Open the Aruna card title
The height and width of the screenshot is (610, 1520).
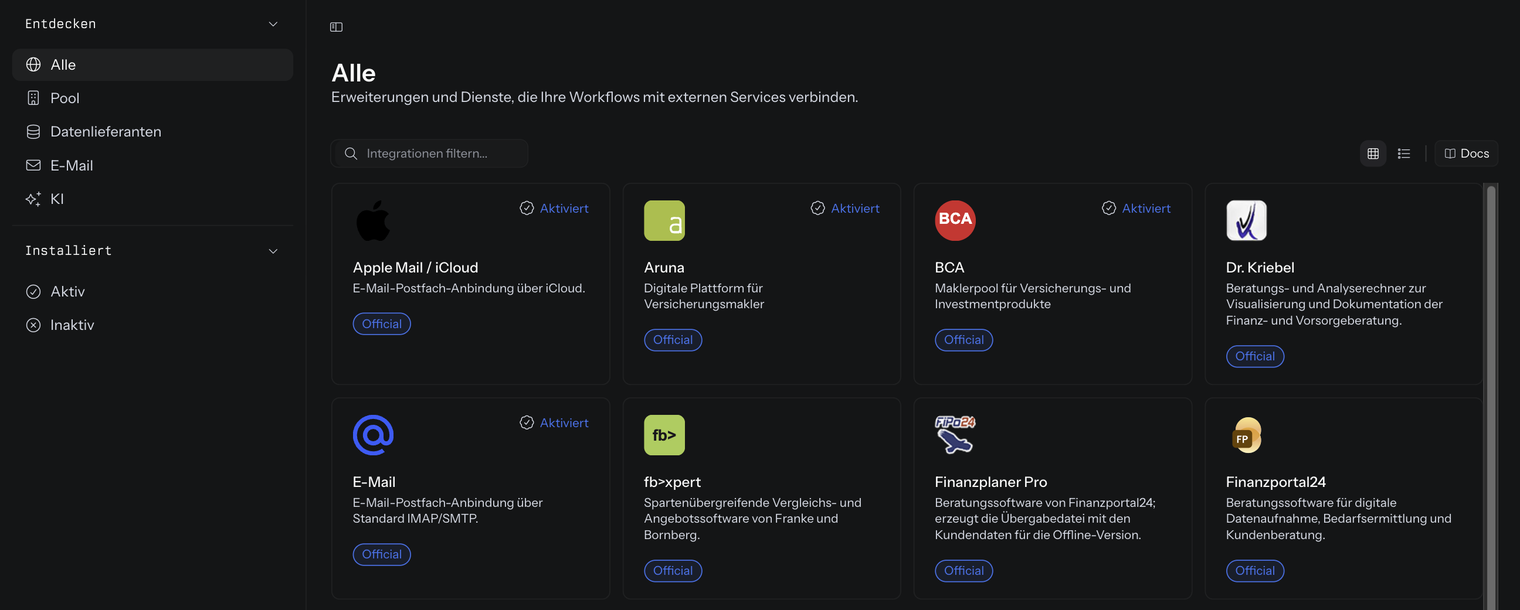[664, 268]
